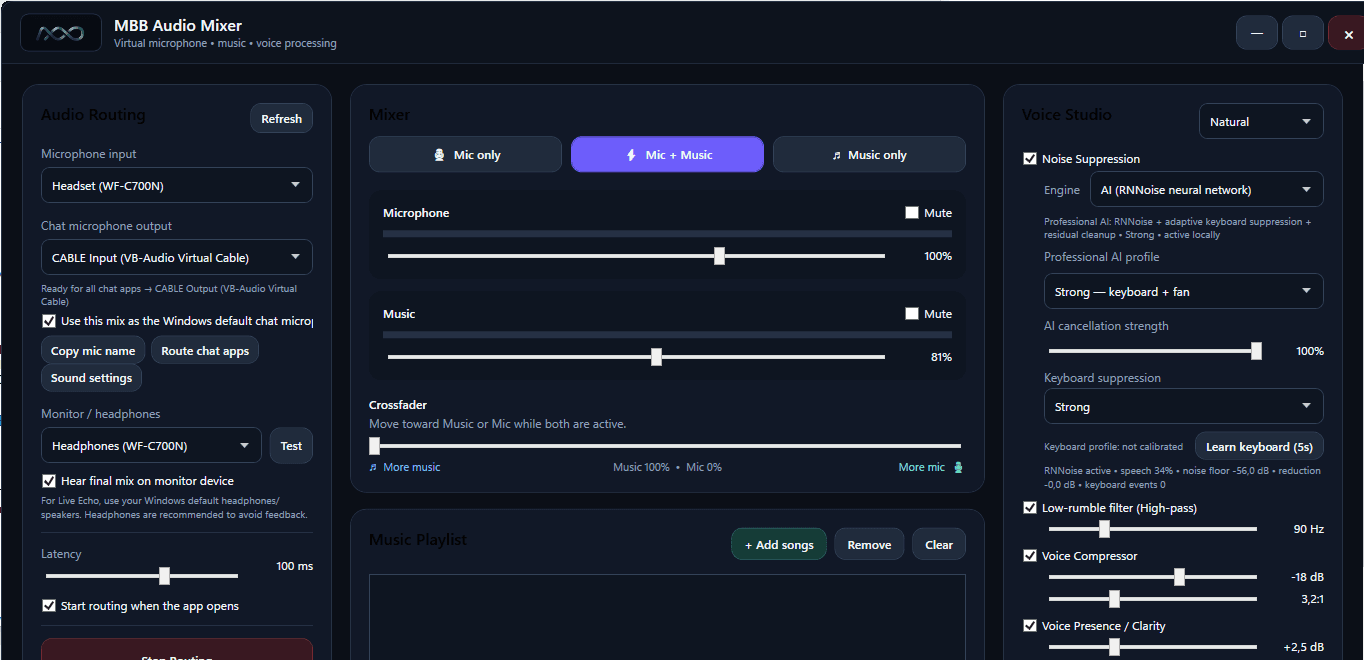Click Refresh in Audio Routing
1364x660 pixels.
[x=282, y=118]
